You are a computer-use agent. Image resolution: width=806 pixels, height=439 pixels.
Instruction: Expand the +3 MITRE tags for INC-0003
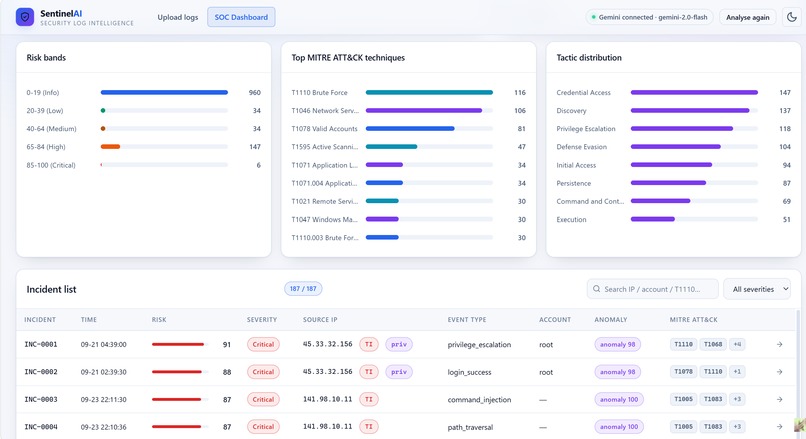click(x=737, y=399)
